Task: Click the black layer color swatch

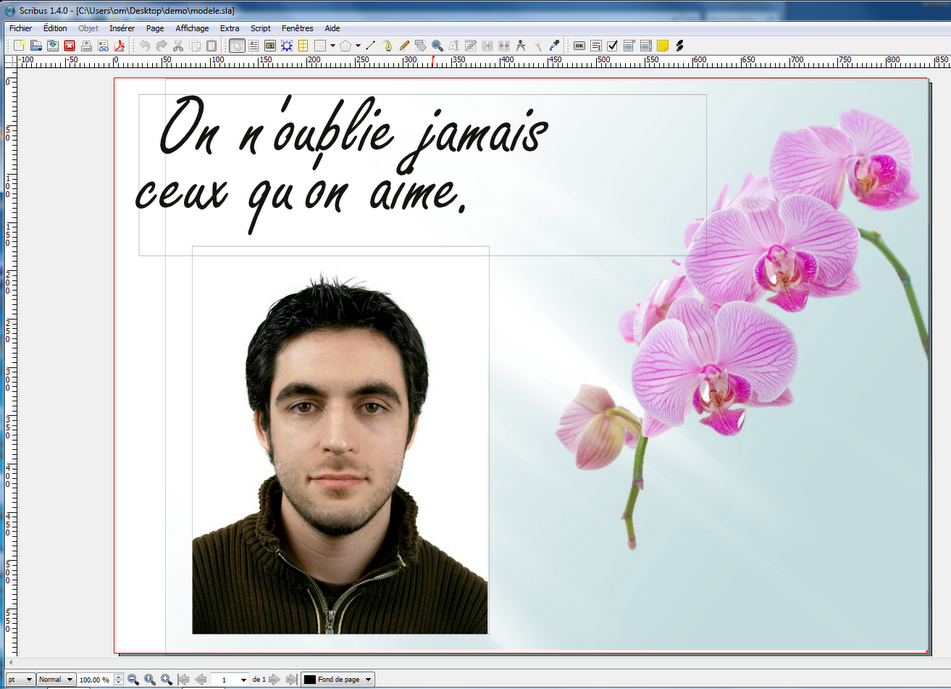Action: pos(310,679)
